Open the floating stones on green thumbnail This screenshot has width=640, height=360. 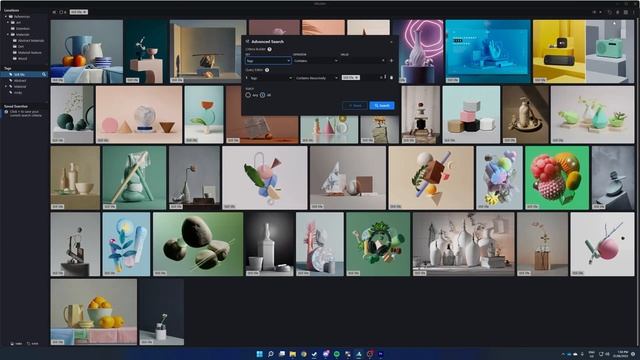(198, 244)
